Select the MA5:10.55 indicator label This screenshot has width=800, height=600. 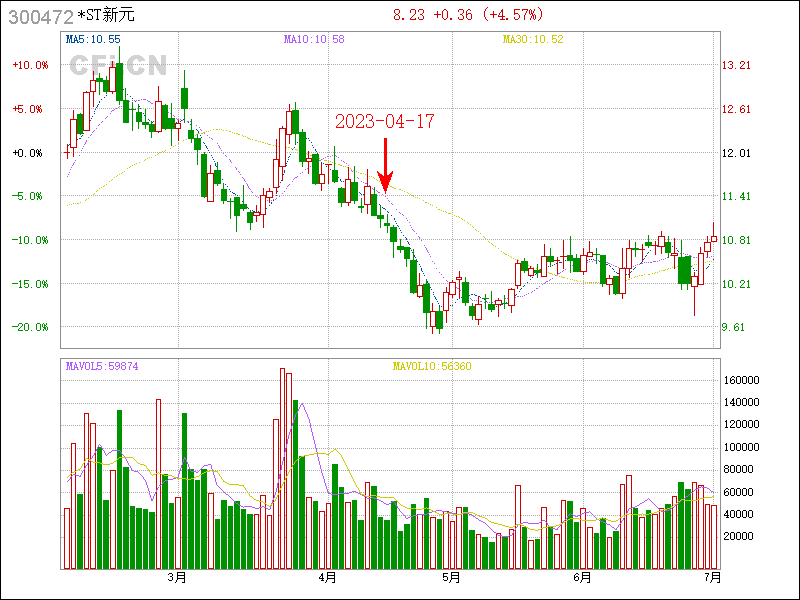pyautogui.click(x=93, y=39)
